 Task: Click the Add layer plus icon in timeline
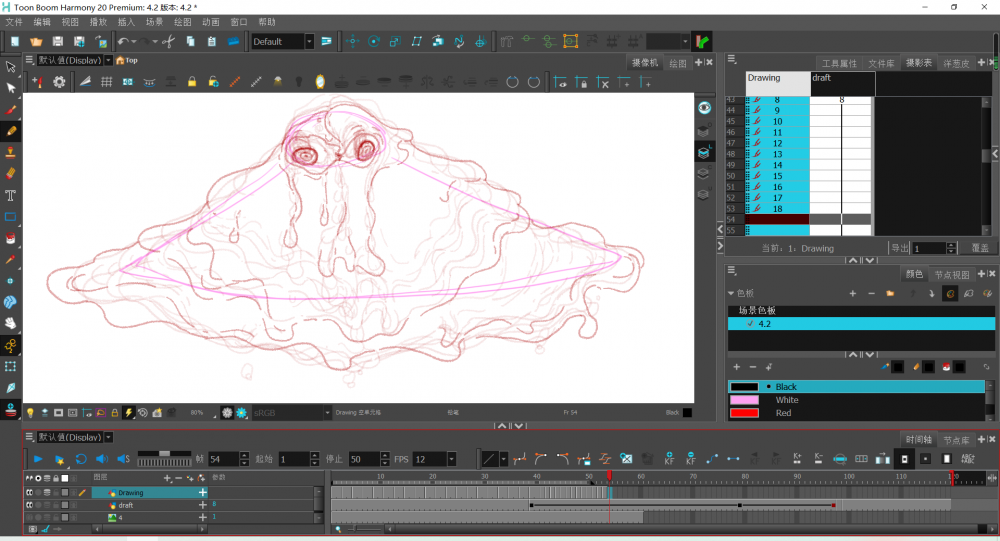pyautogui.click(x=167, y=478)
